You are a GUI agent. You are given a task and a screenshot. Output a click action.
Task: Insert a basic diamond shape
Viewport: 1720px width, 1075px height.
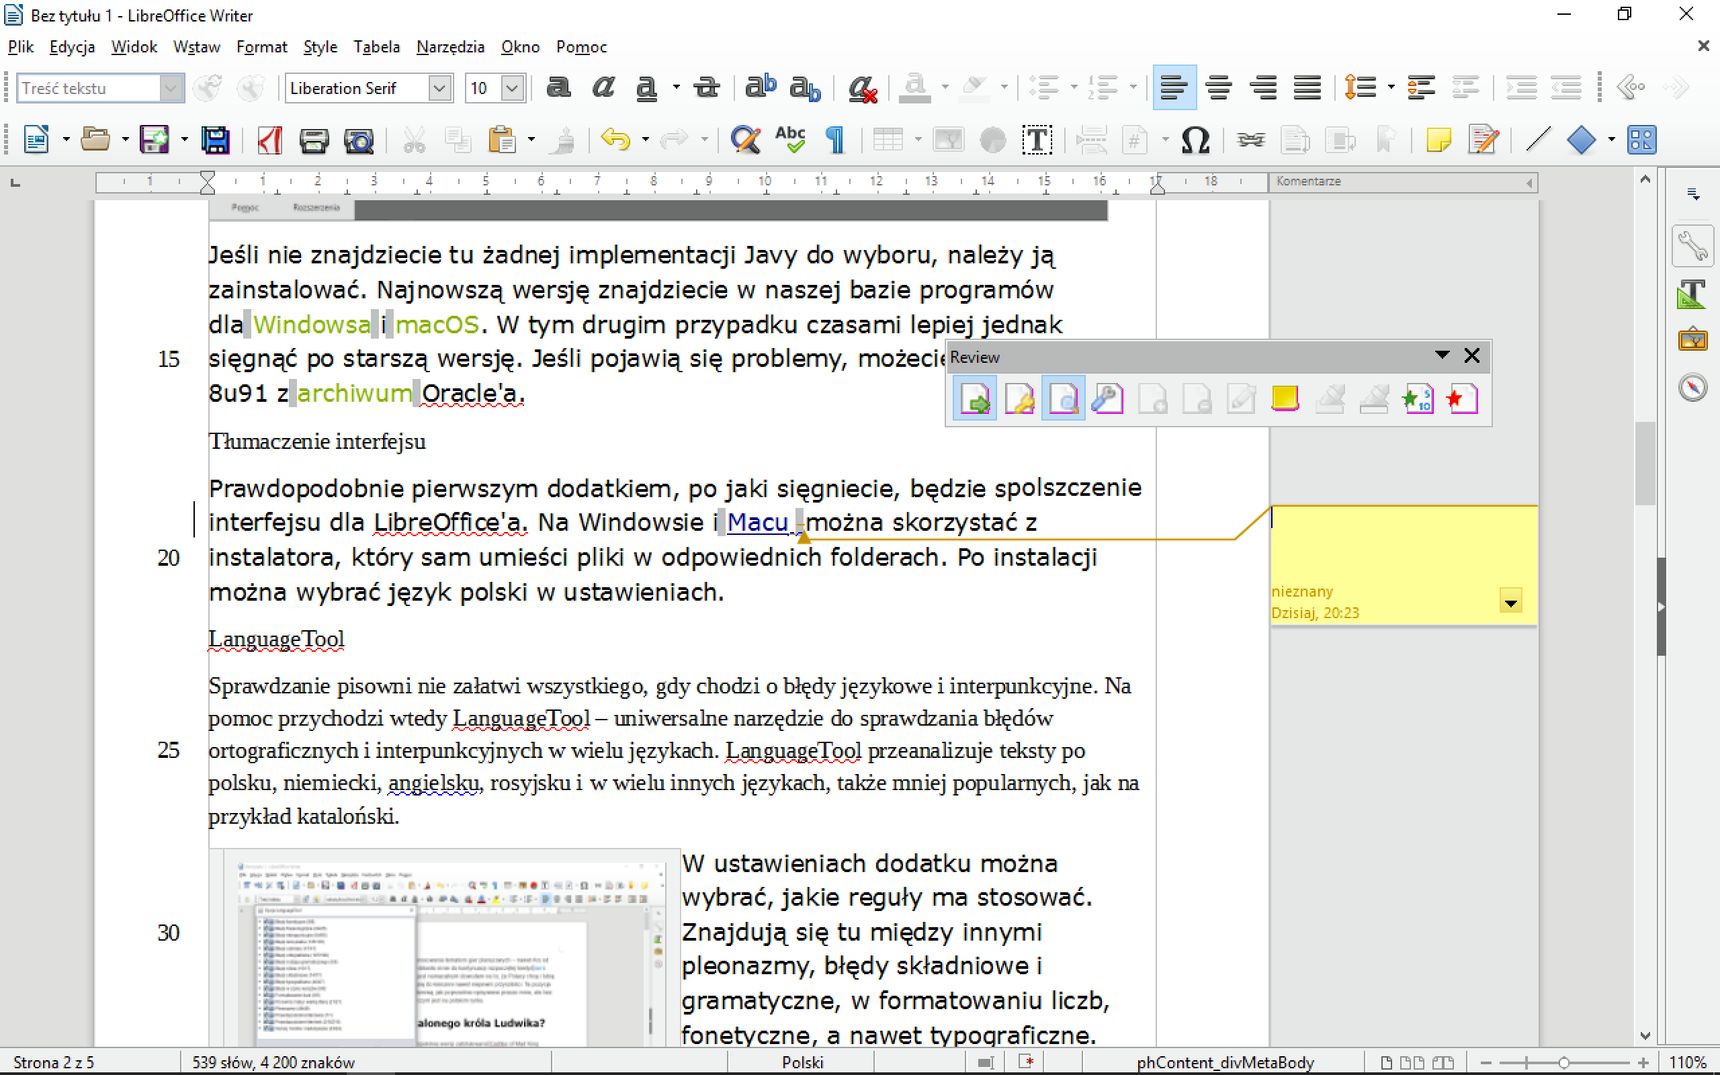pyautogui.click(x=1582, y=140)
